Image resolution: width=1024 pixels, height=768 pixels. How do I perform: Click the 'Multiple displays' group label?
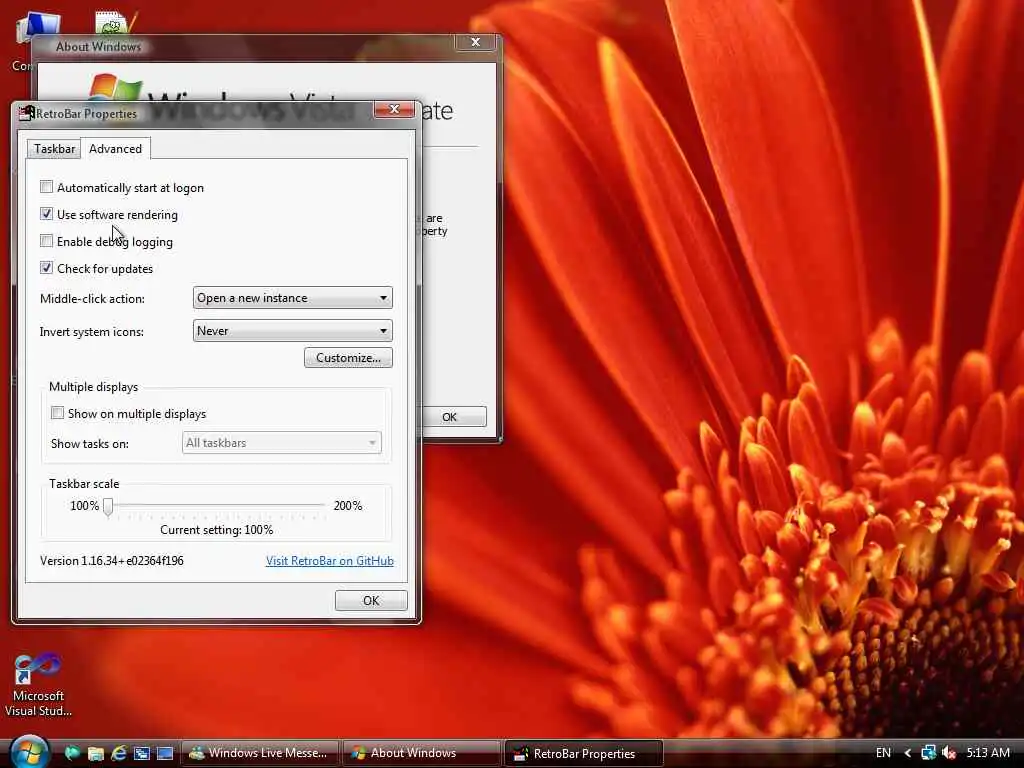(x=93, y=387)
